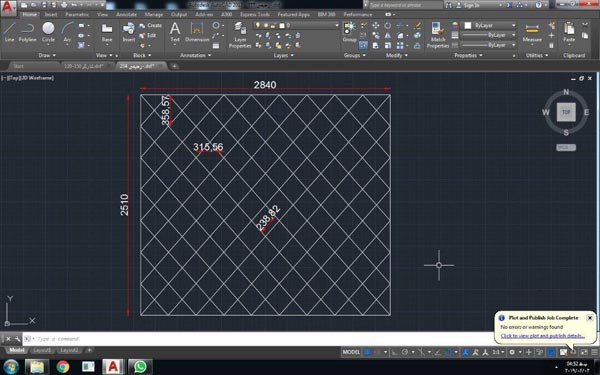Expand the Annotation panel
600x375 pixels.
coord(196,55)
